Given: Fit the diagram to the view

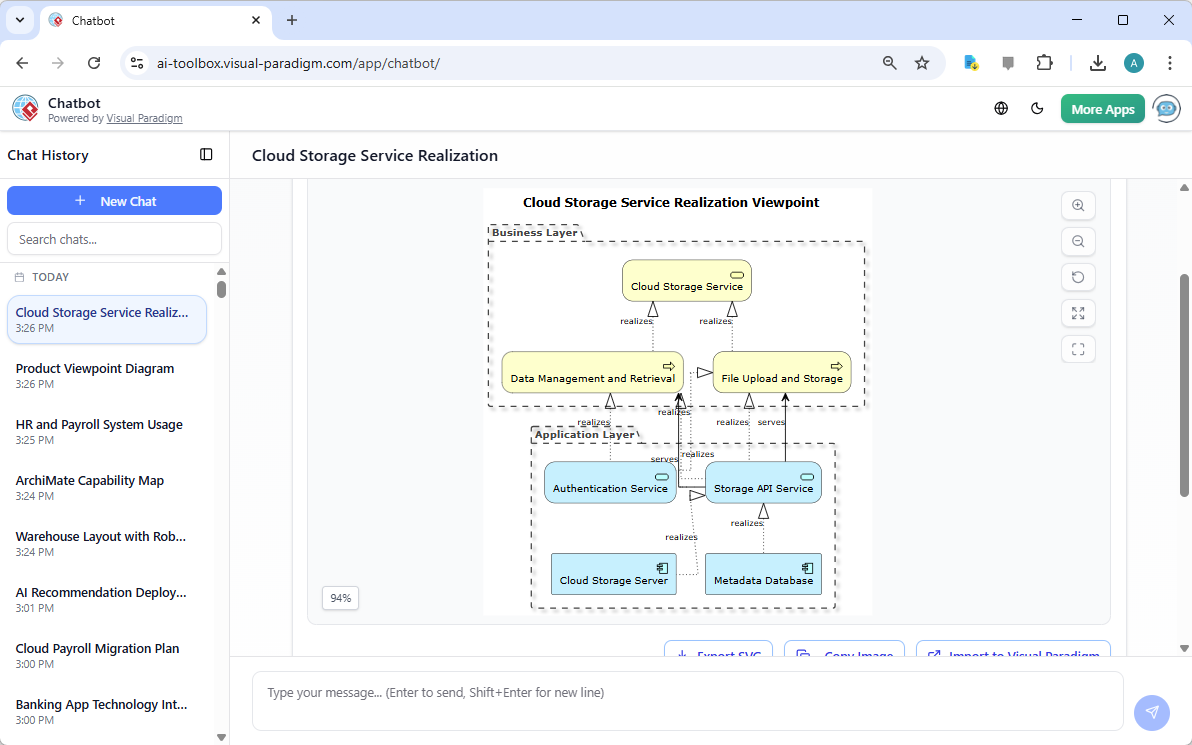Looking at the screenshot, I should [x=1078, y=349].
